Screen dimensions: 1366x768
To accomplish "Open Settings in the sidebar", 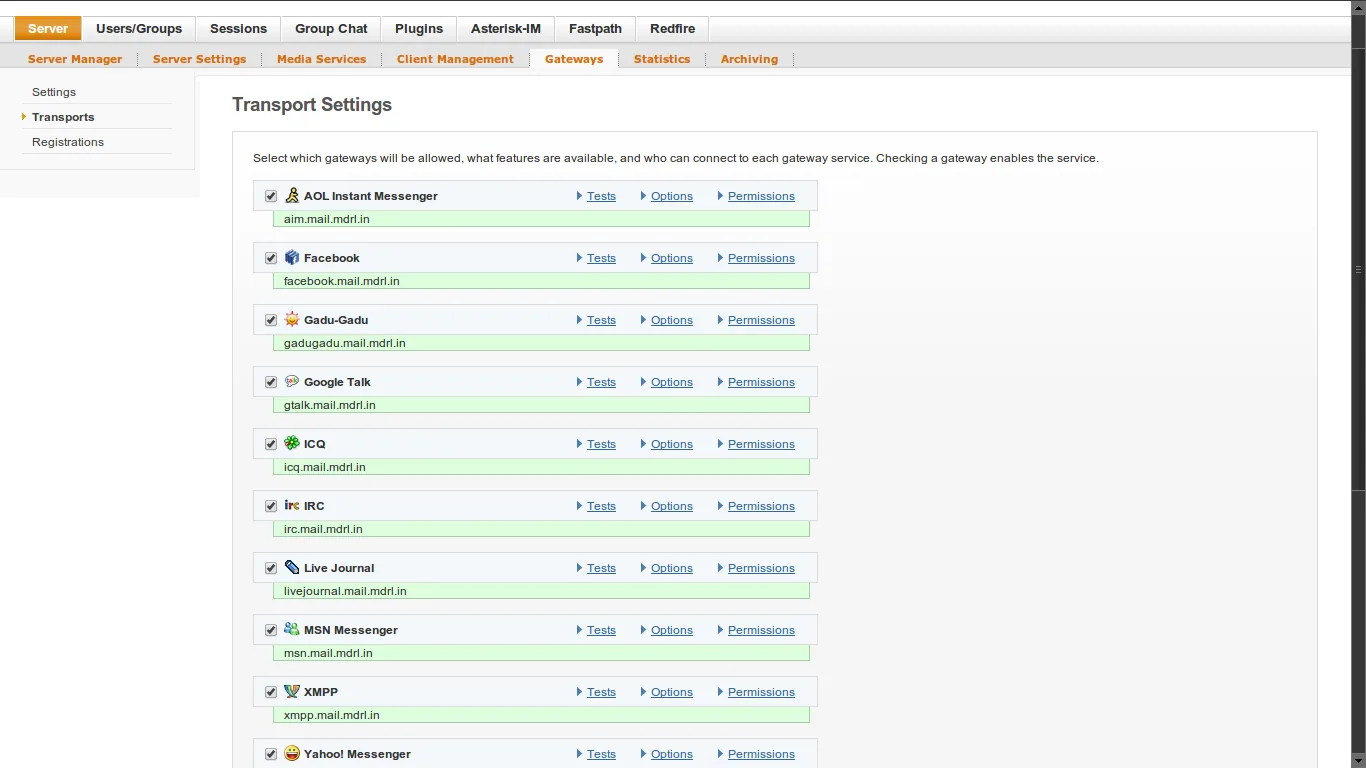I will (54, 92).
